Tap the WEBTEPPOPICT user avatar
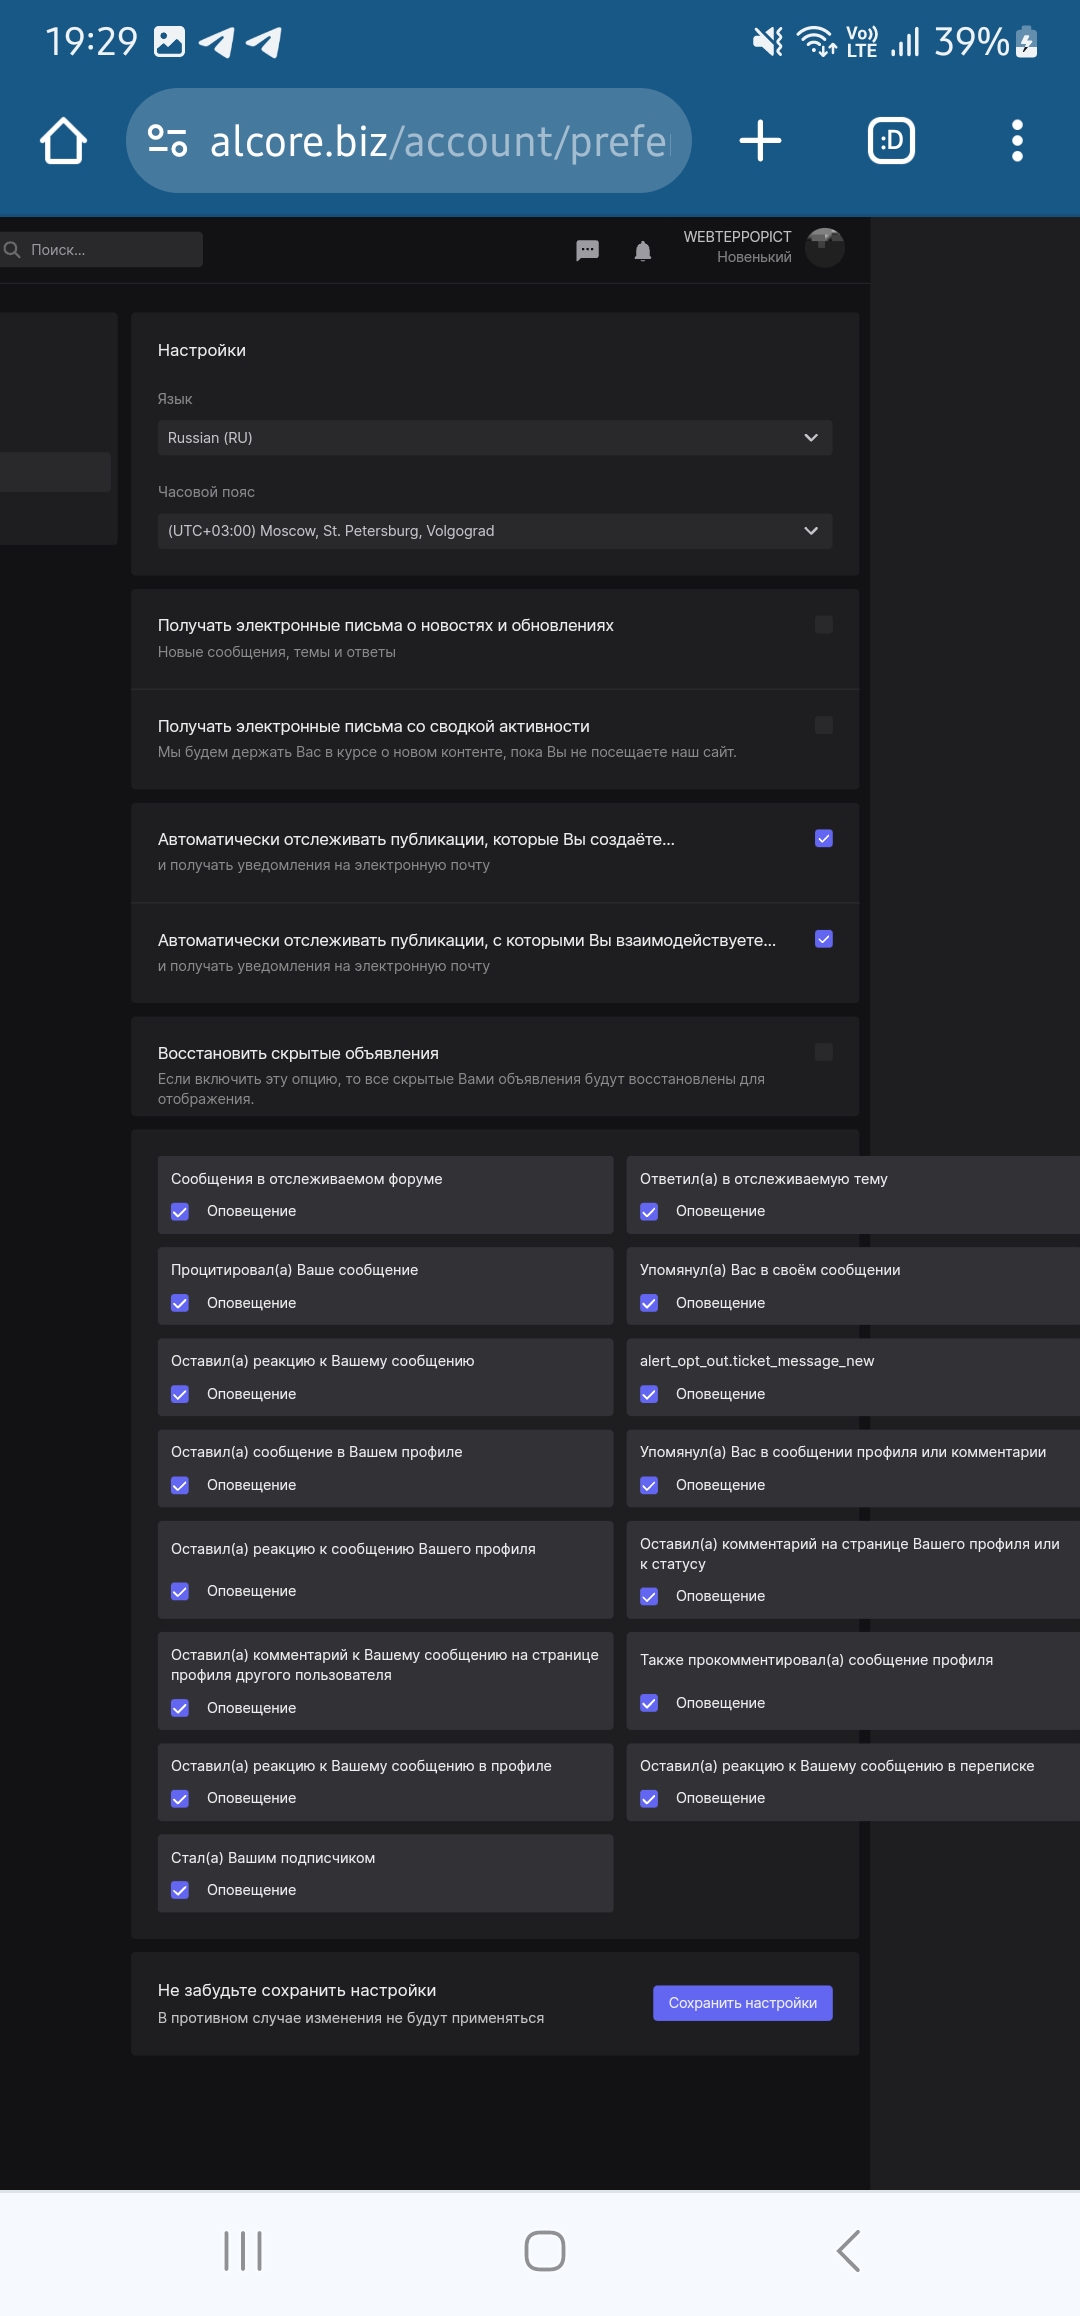 pyautogui.click(x=825, y=247)
